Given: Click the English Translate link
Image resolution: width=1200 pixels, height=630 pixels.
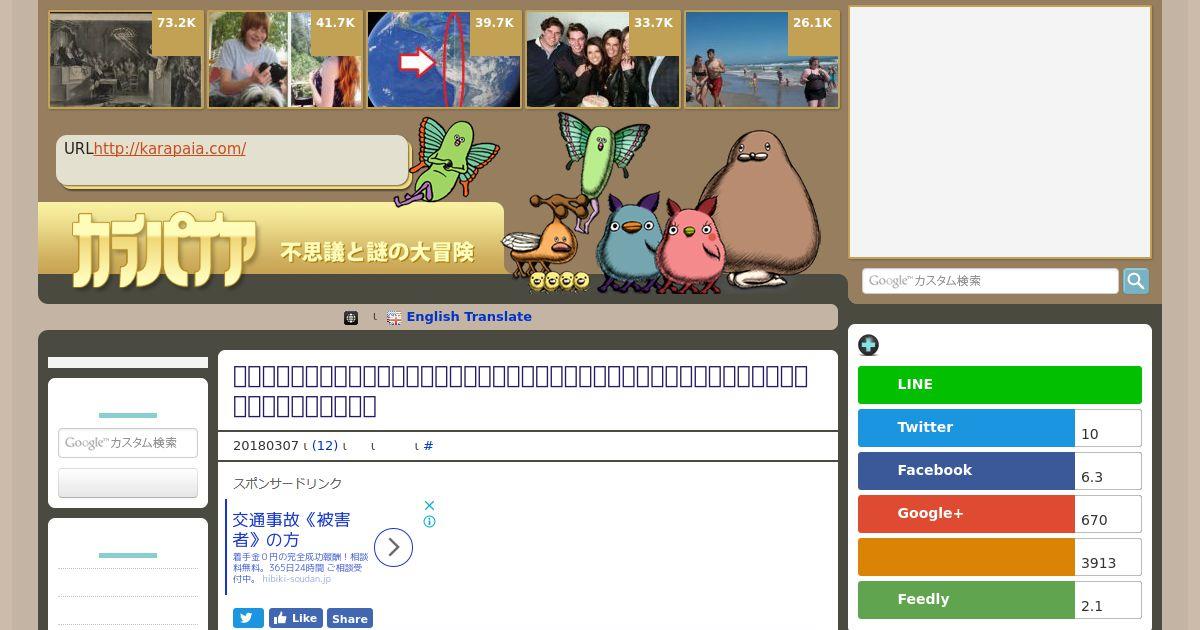Looking at the screenshot, I should (469, 317).
